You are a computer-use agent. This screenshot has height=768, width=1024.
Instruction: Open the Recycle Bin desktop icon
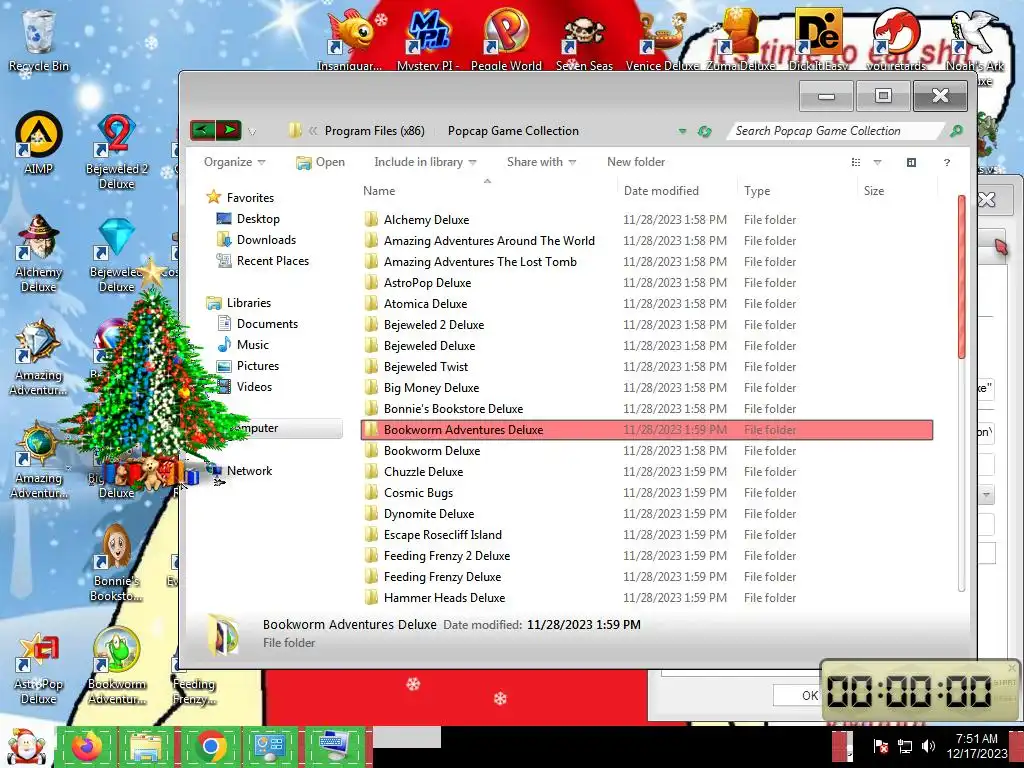tap(38, 40)
